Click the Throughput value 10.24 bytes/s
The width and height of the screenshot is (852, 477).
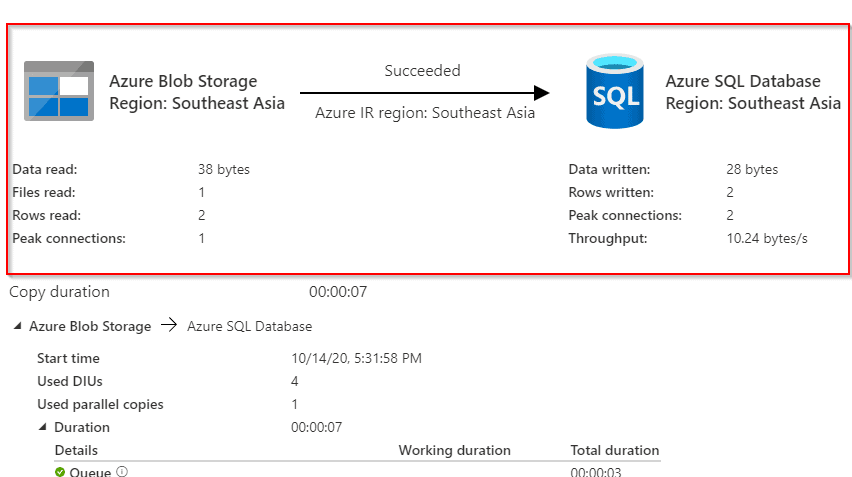768,239
